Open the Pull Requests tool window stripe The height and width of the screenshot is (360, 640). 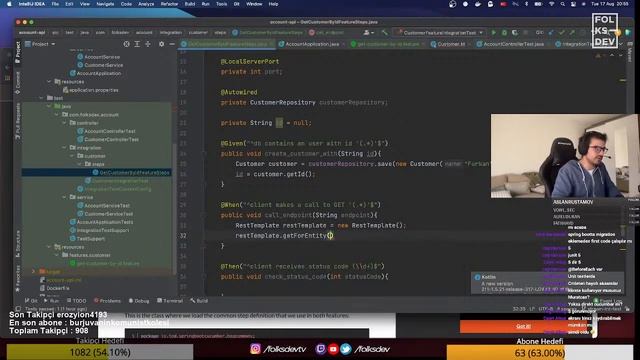point(18,121)
